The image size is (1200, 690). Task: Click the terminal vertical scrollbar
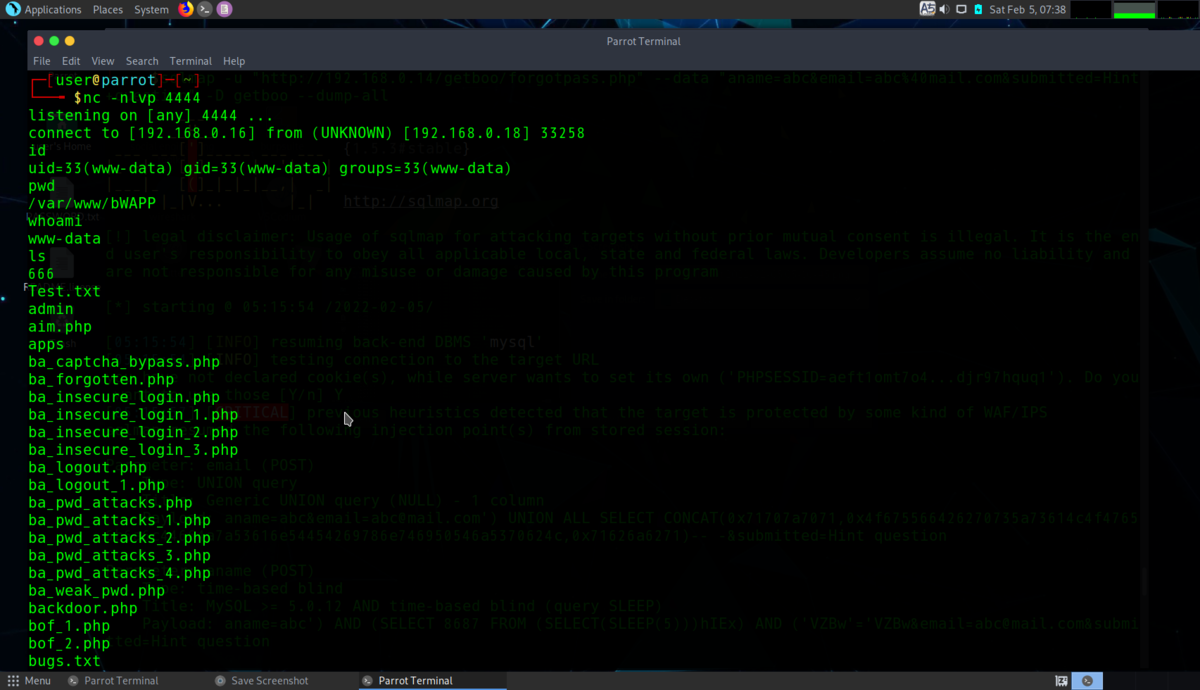click(x=1146, y=370)
